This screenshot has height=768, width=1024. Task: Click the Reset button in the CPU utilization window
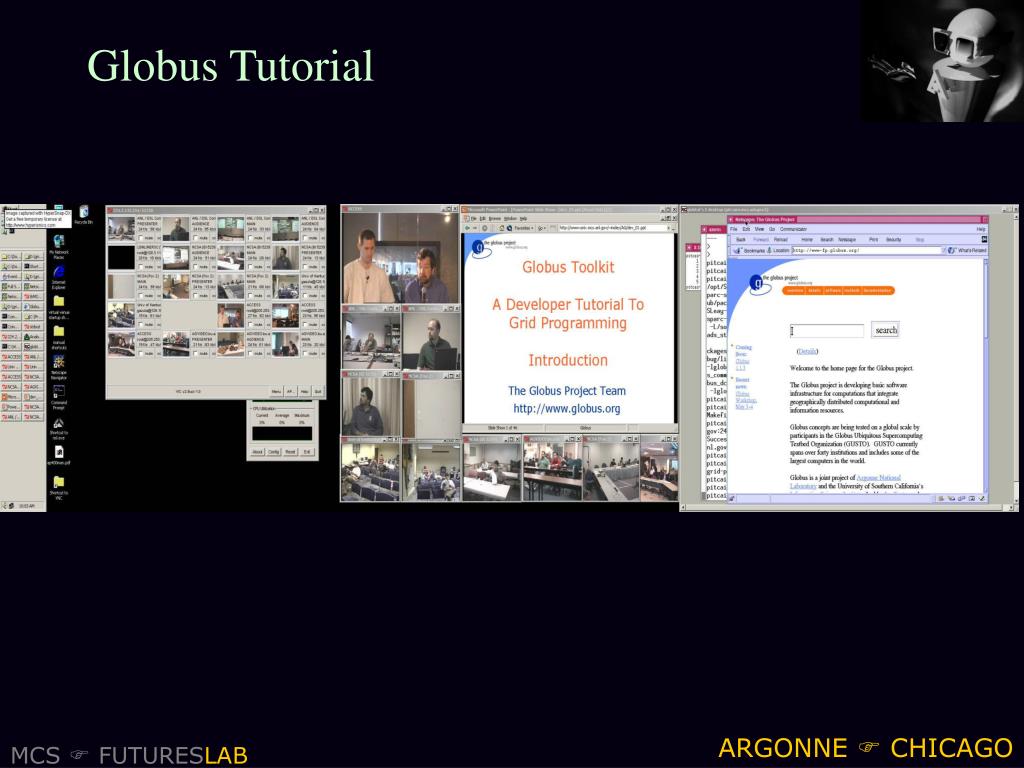290,452
